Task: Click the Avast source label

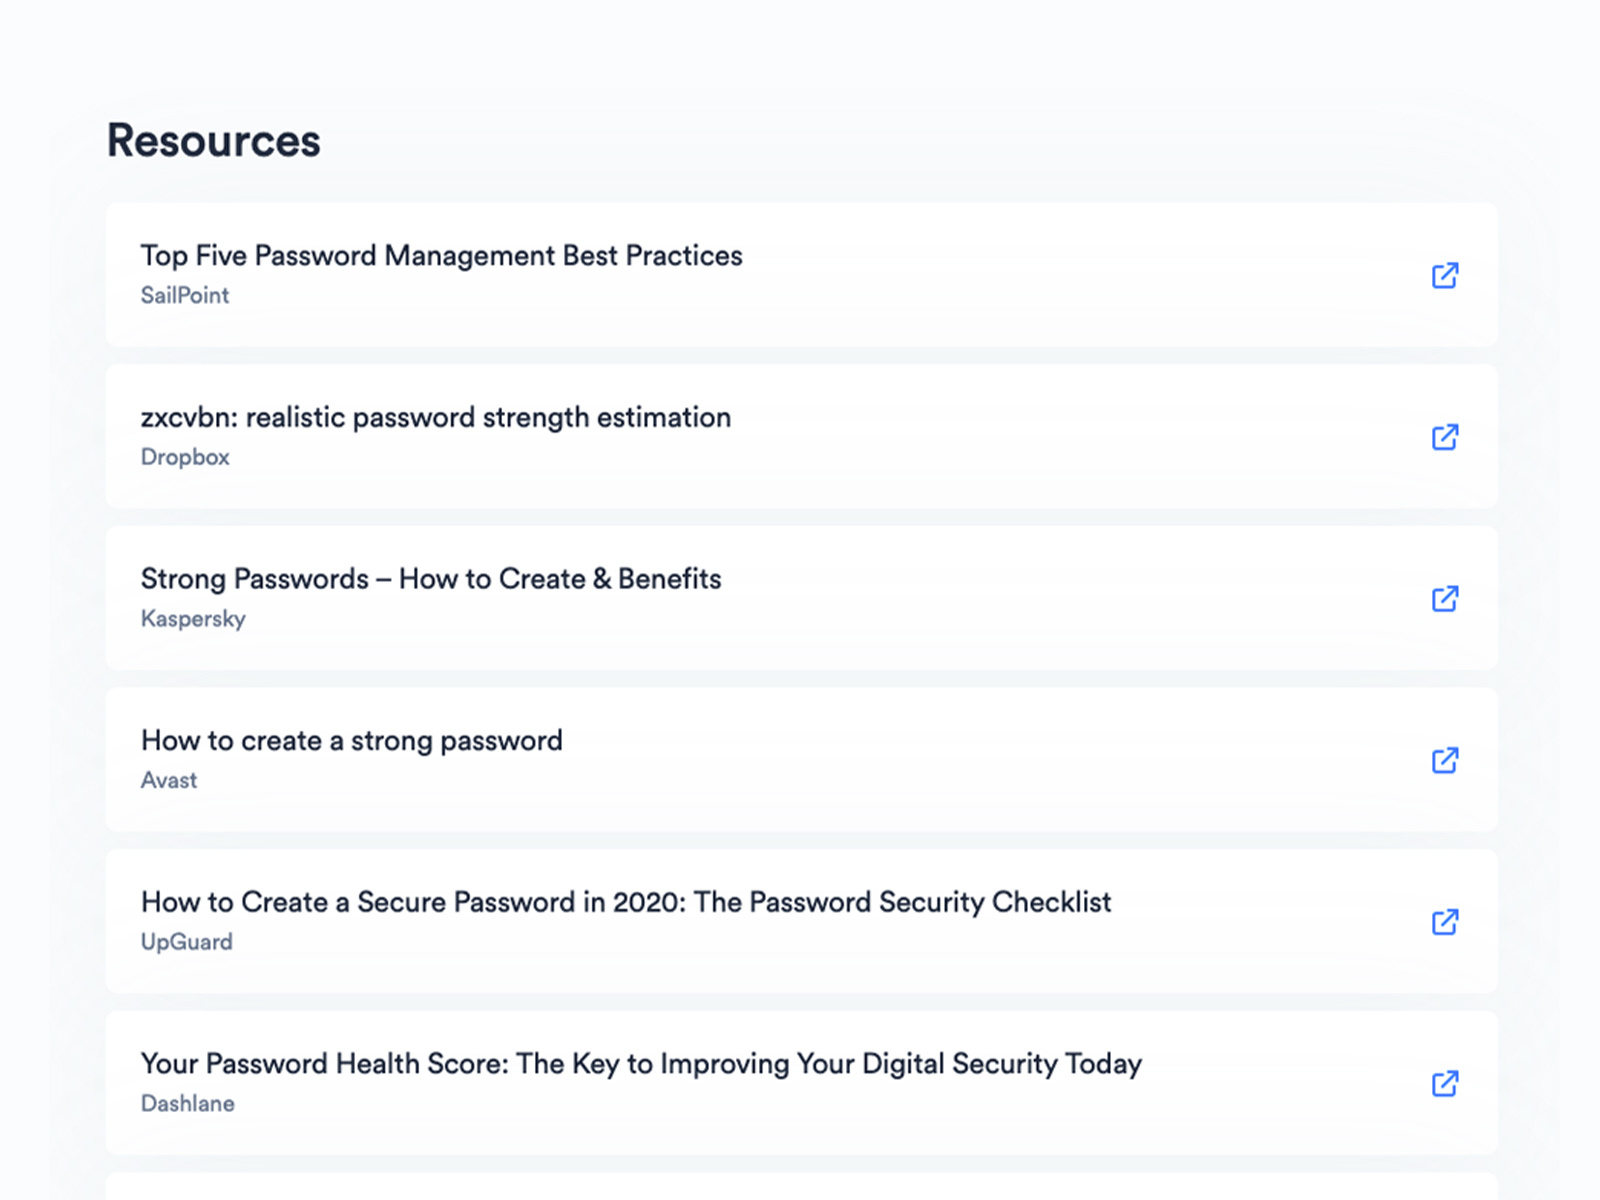Action: [x=169, y=781]
